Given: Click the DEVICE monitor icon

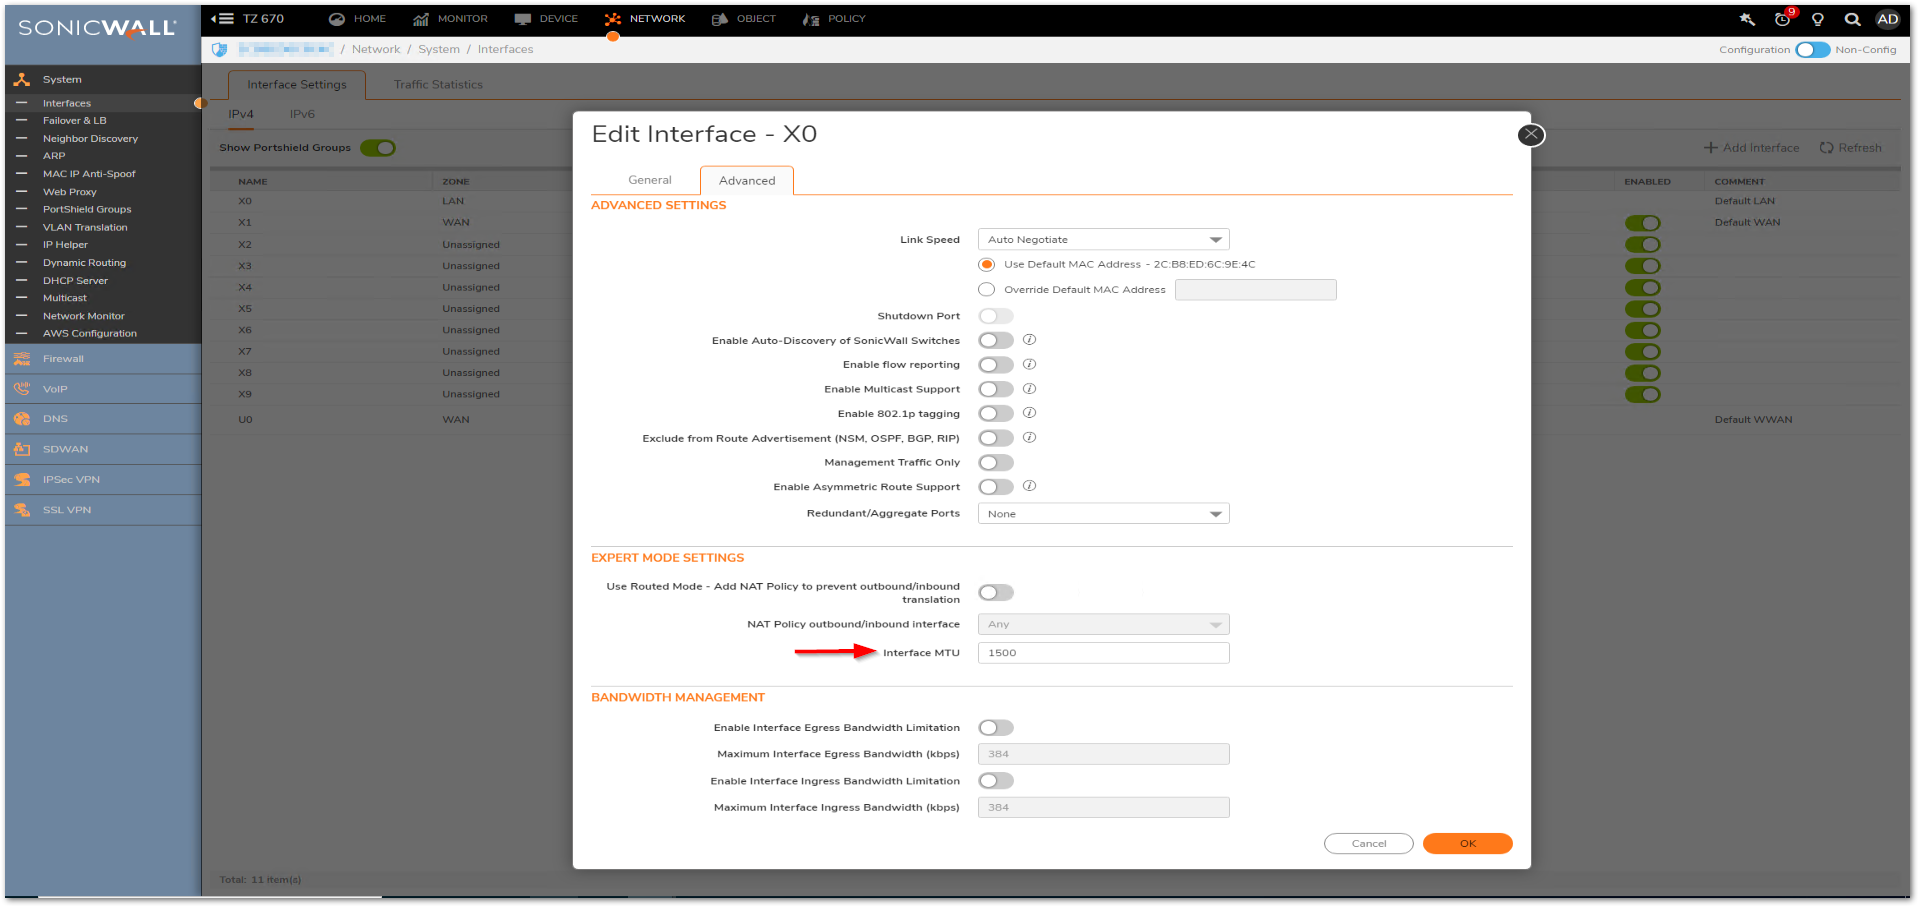Looking at the screenshot, I should tap(522, 19).
